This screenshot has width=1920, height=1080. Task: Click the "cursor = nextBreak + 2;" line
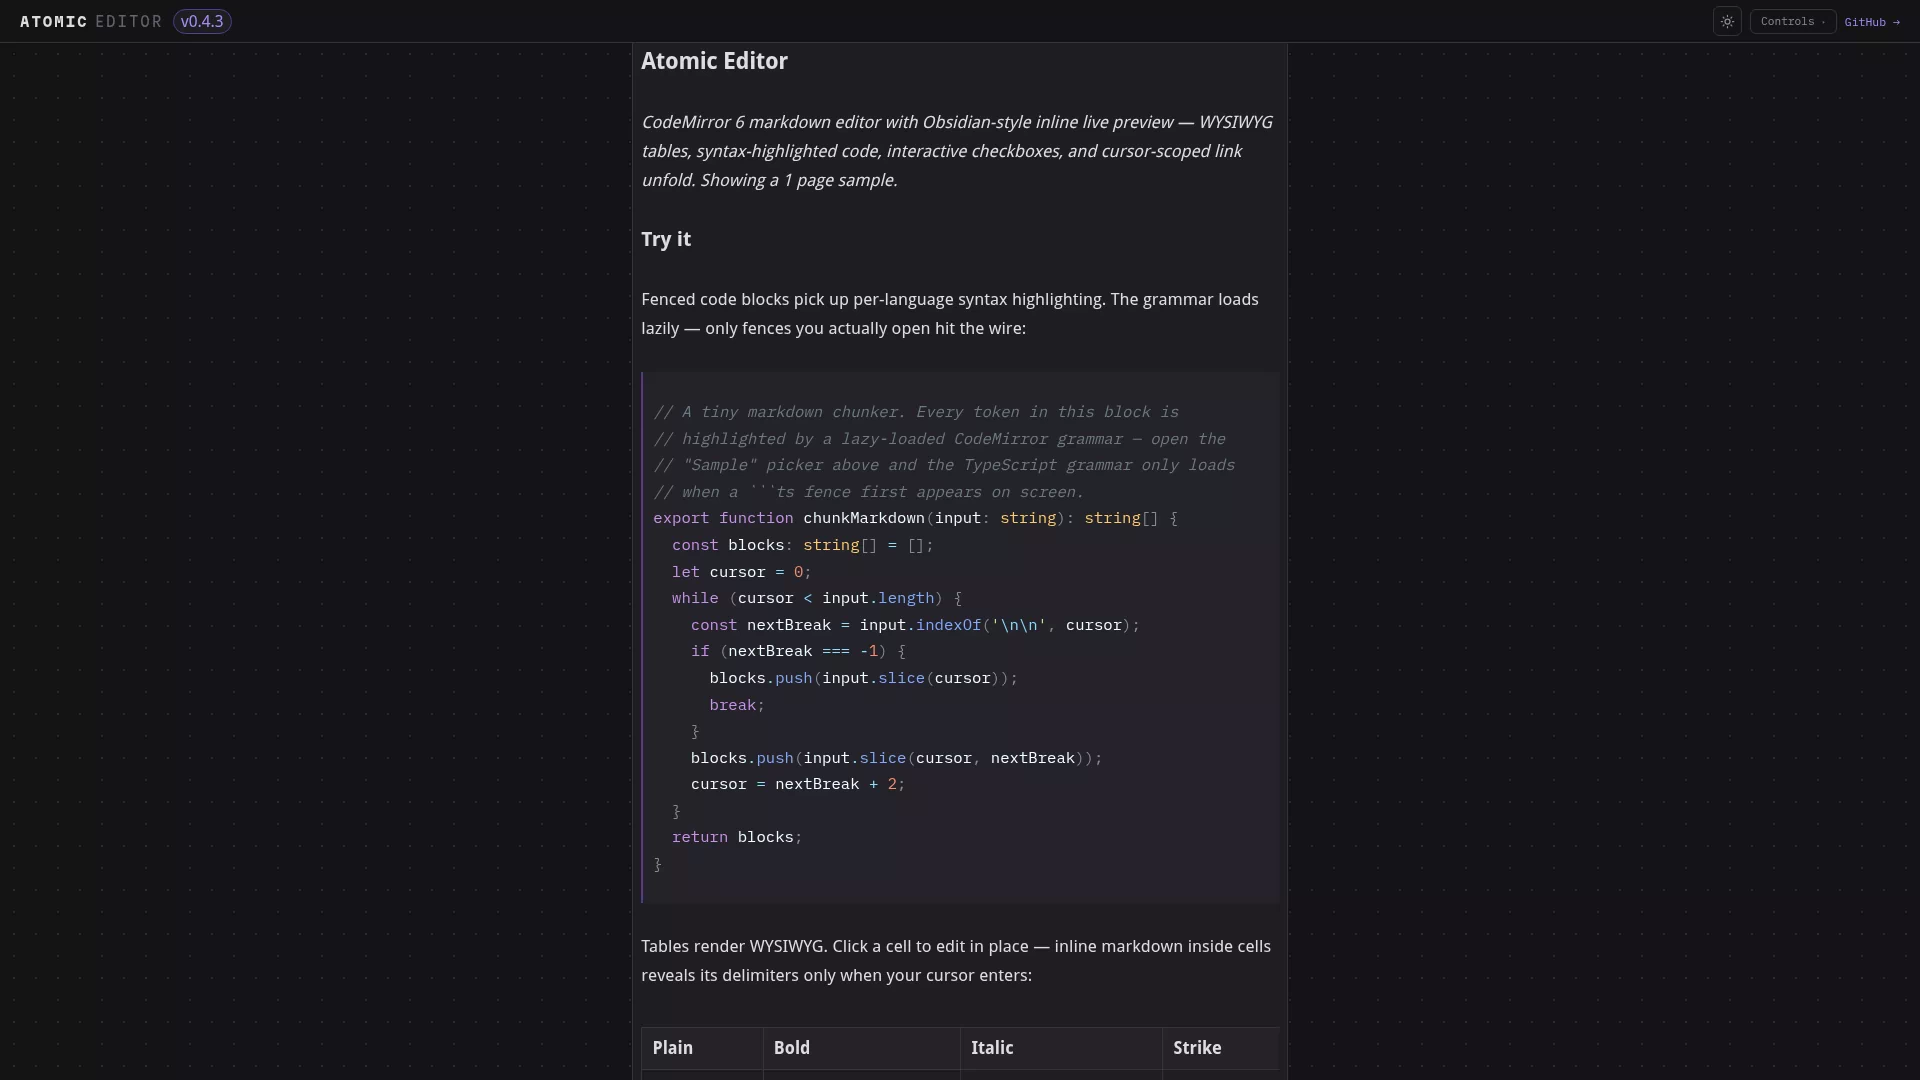(x=797, y=784)
